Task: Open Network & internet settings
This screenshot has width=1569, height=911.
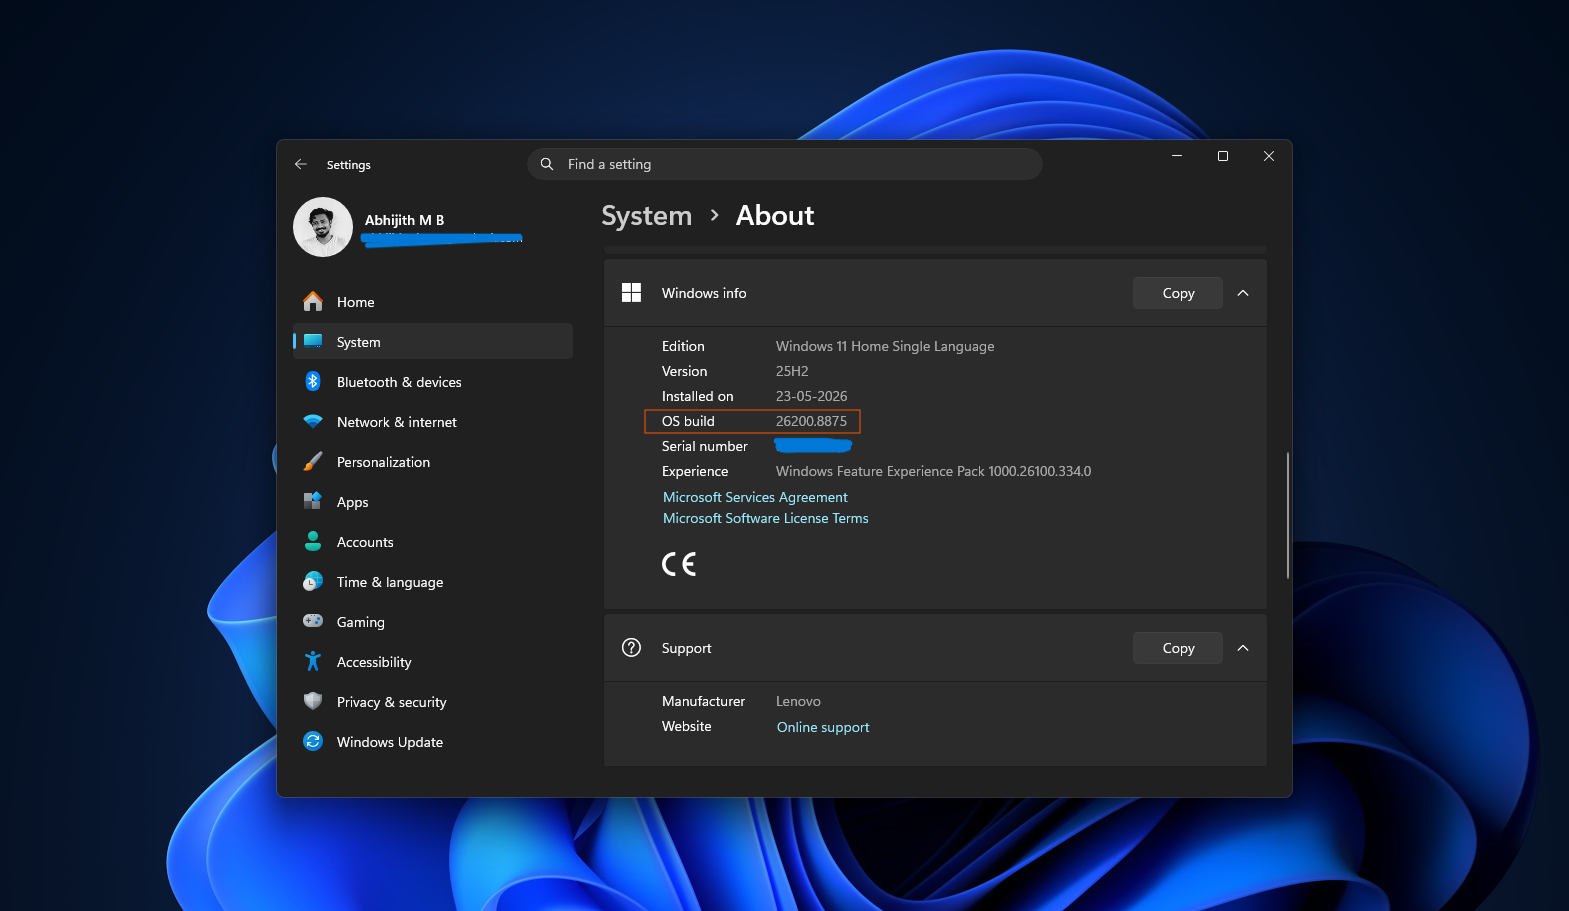Action: click(432, 421)
